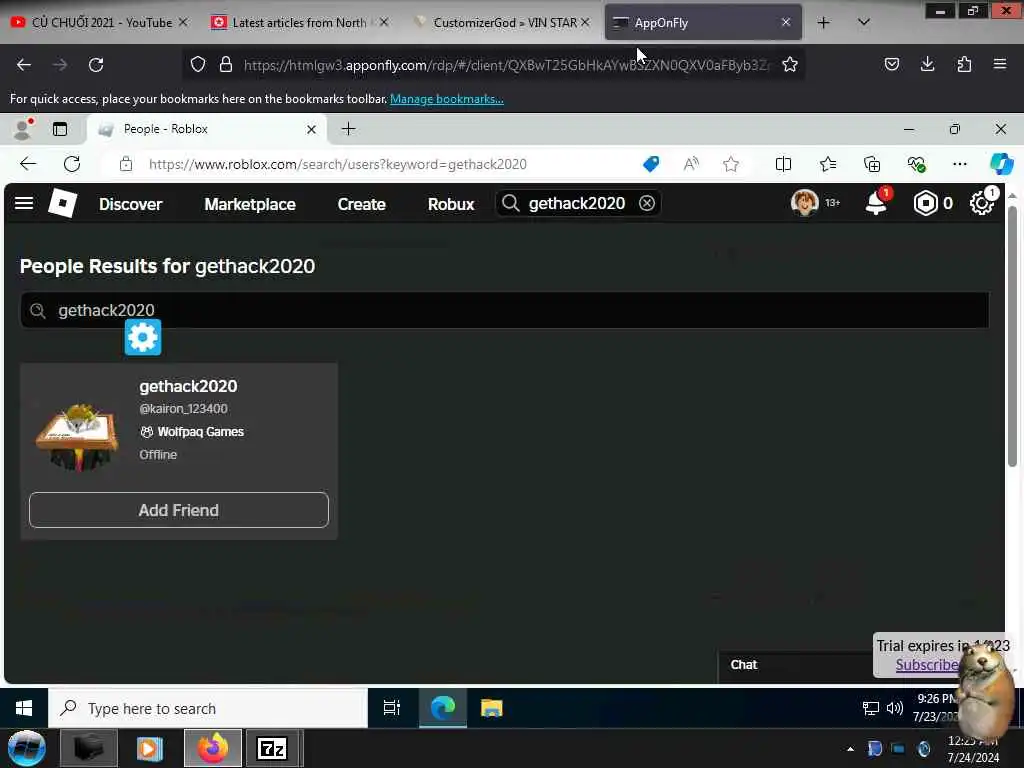This screenshot has height=768, width=1024.
Task: Open Firefox Pocket save icon
Action: coord(891,64)
